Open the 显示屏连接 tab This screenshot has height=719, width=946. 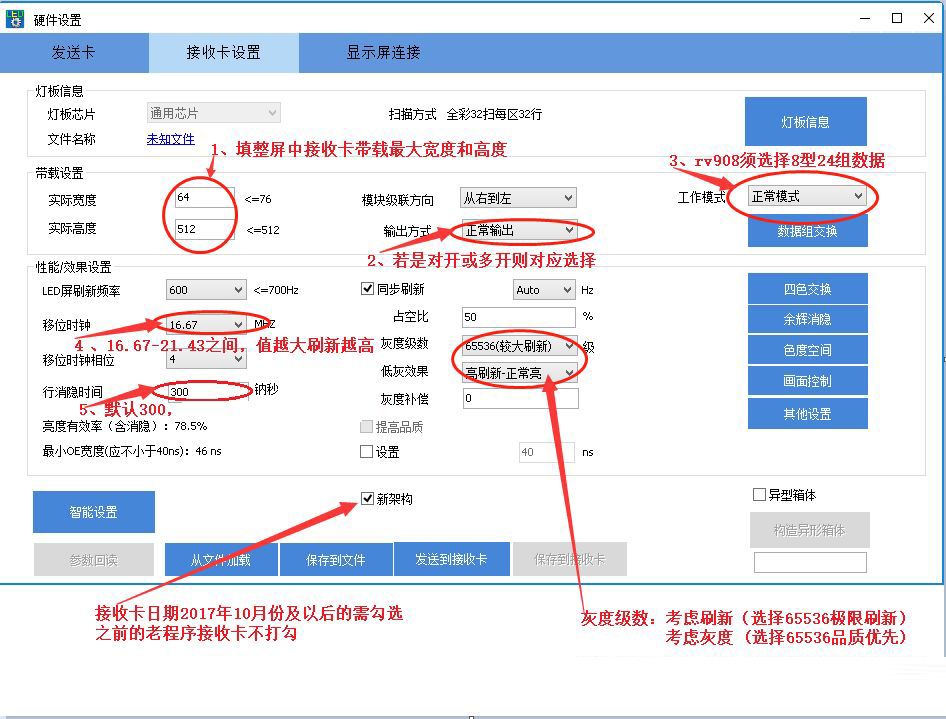(x=383, y=52)
